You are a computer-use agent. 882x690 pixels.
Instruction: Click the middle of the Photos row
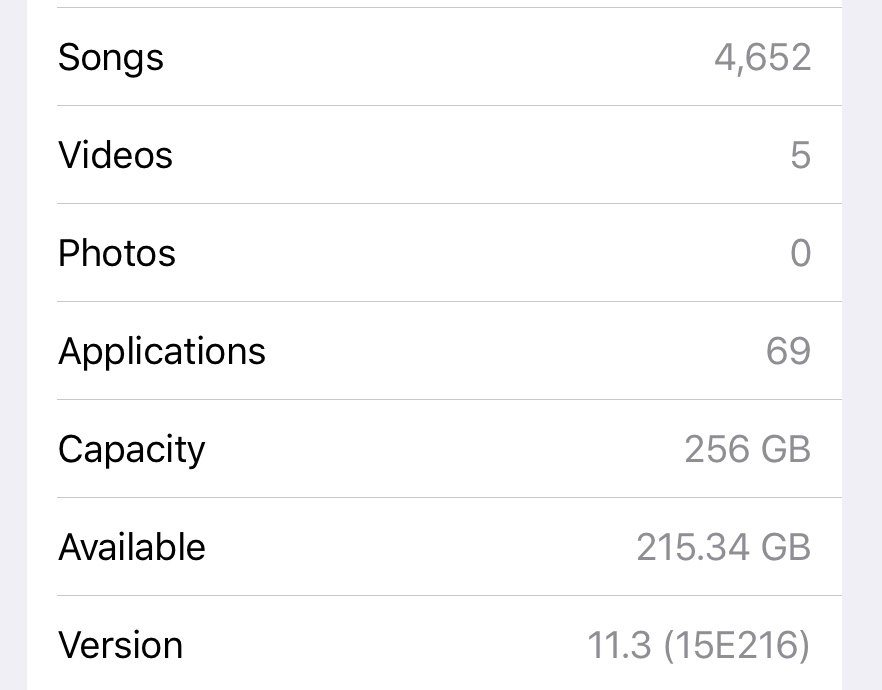tap(434, 252)
